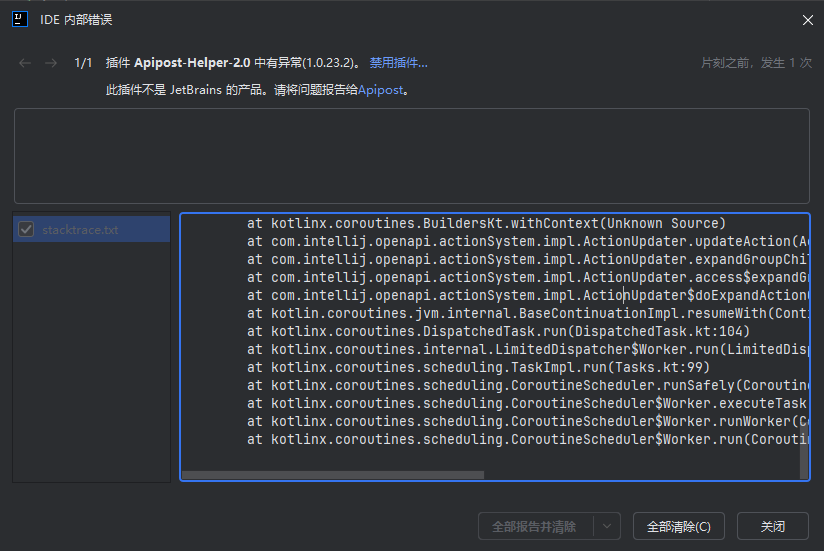Viewport: 824px width, 551px height.
Task: Click the horizontal scrollbar in stack trace
Action: click(x=333, y=475)
